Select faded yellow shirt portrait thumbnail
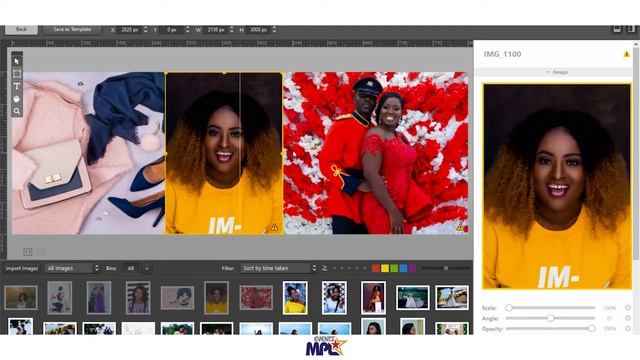Screen dimensions: 640x360 click(216, 298)
